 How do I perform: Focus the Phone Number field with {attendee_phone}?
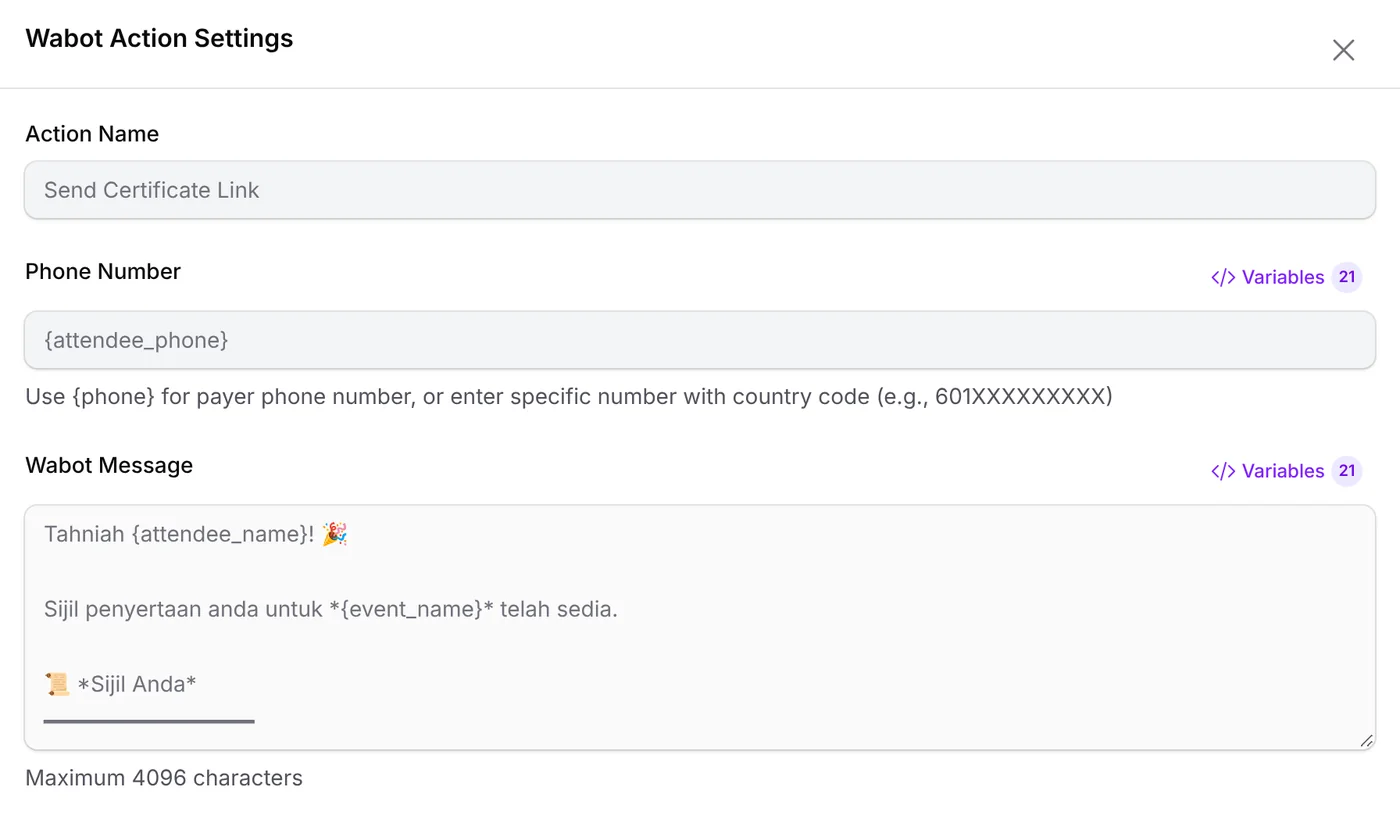[x=700, y=340]
